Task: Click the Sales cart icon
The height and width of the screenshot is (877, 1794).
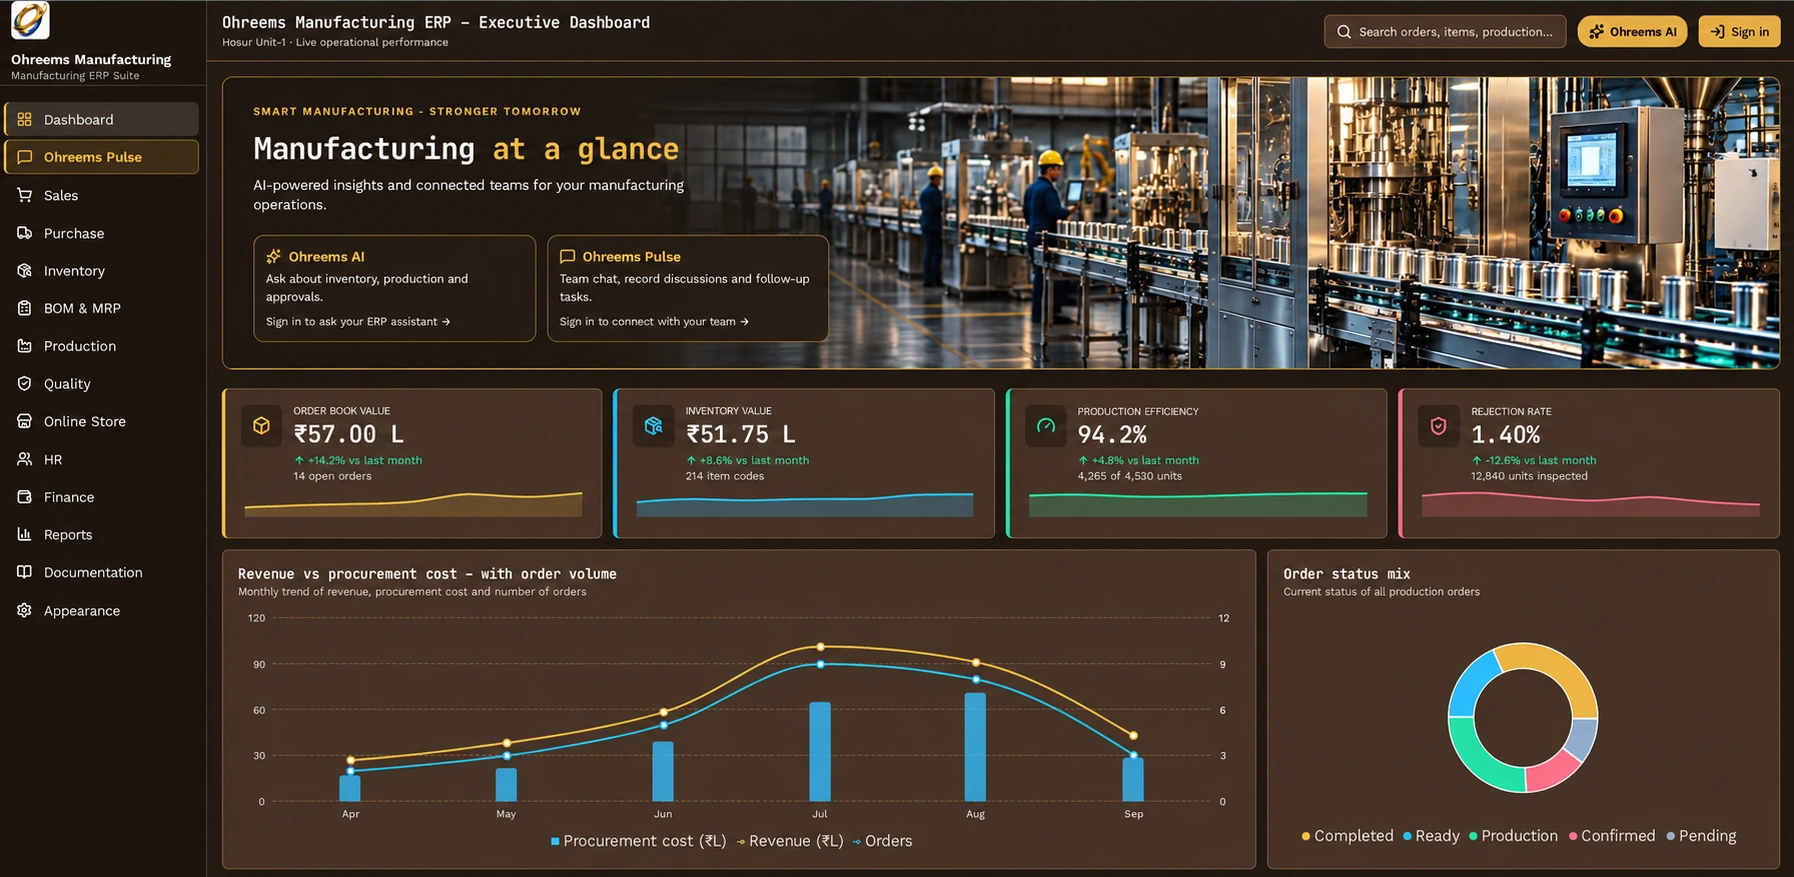Action: (25, 195)
